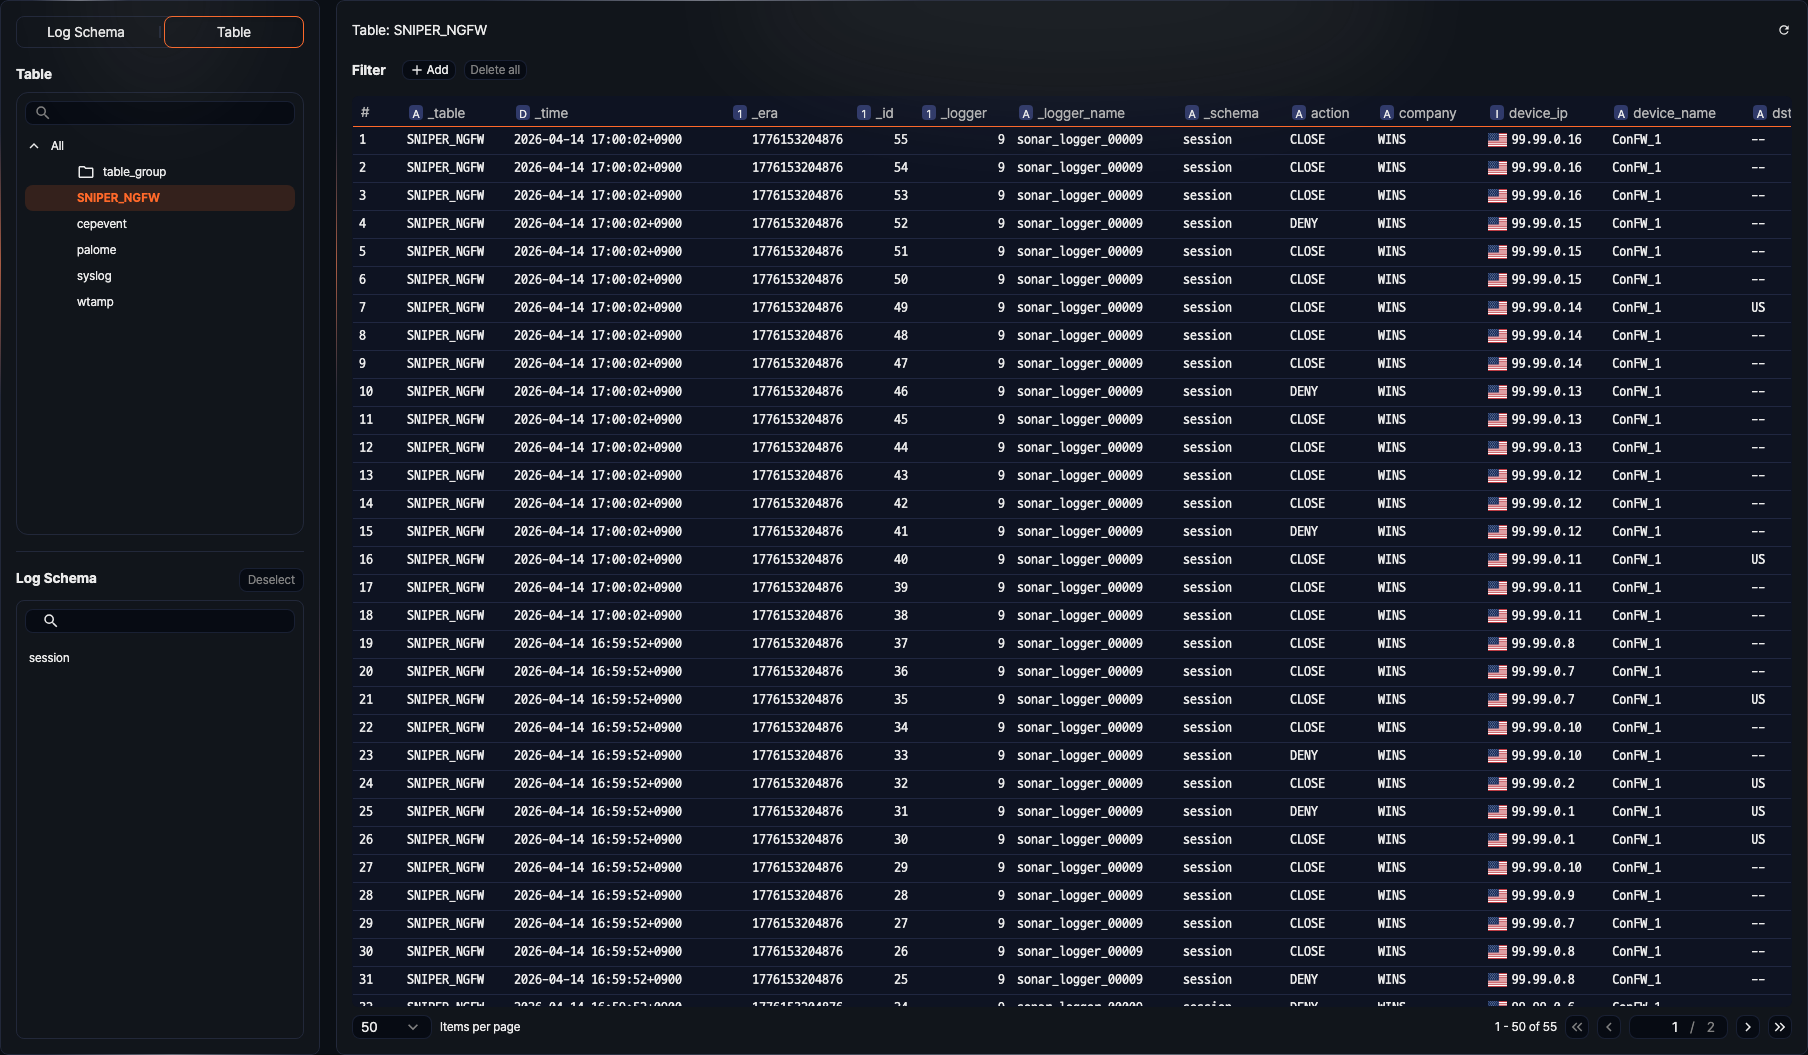The width and height of the screenshot is (1808, 1055).
Task: Select the session schema entry
Action: click(x=49, y=657)
